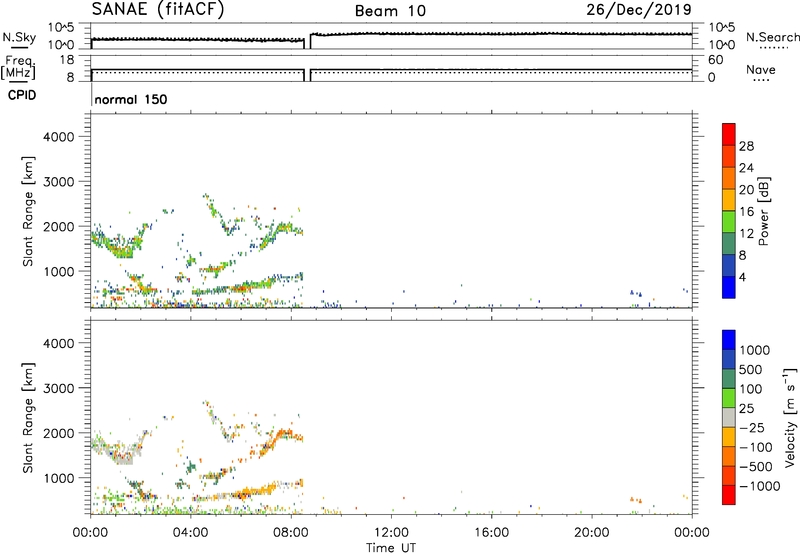Image resolution: width=800 pixels, height=554 pixels.
Task: Click the 'N.Search' legend label
Action: point(772,37)
